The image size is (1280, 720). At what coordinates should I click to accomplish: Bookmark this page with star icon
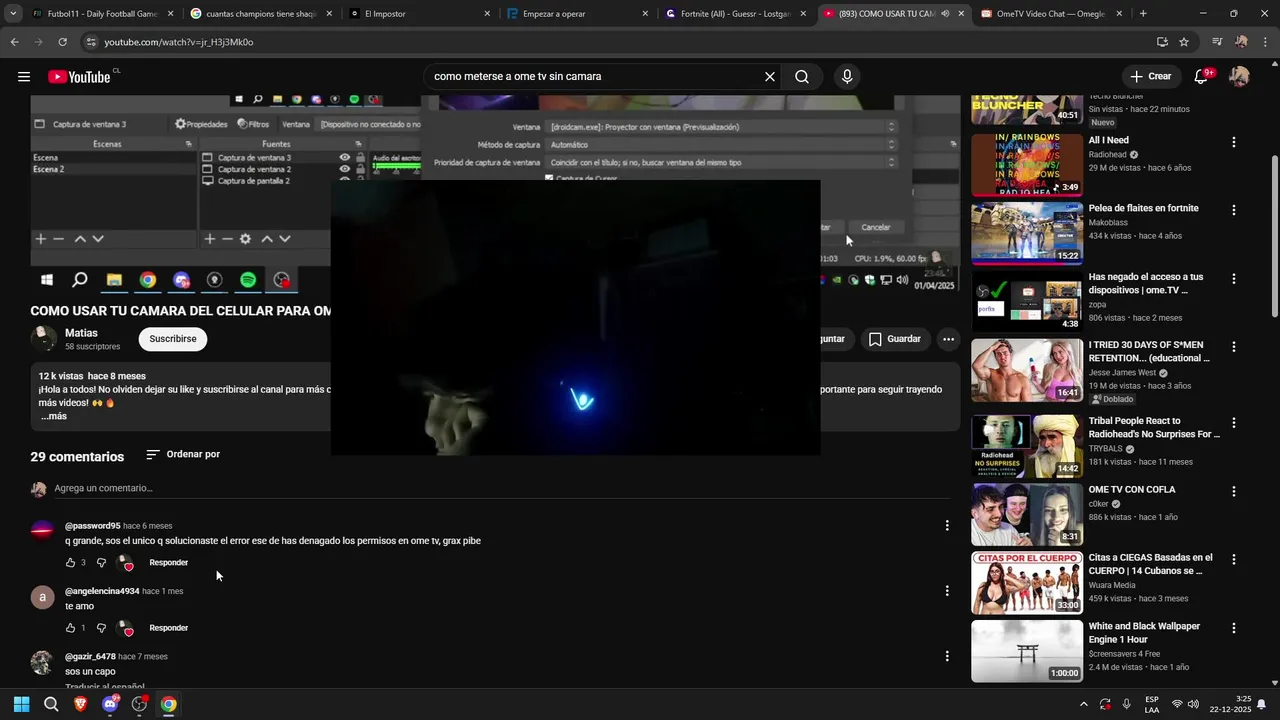point(1184,42)
